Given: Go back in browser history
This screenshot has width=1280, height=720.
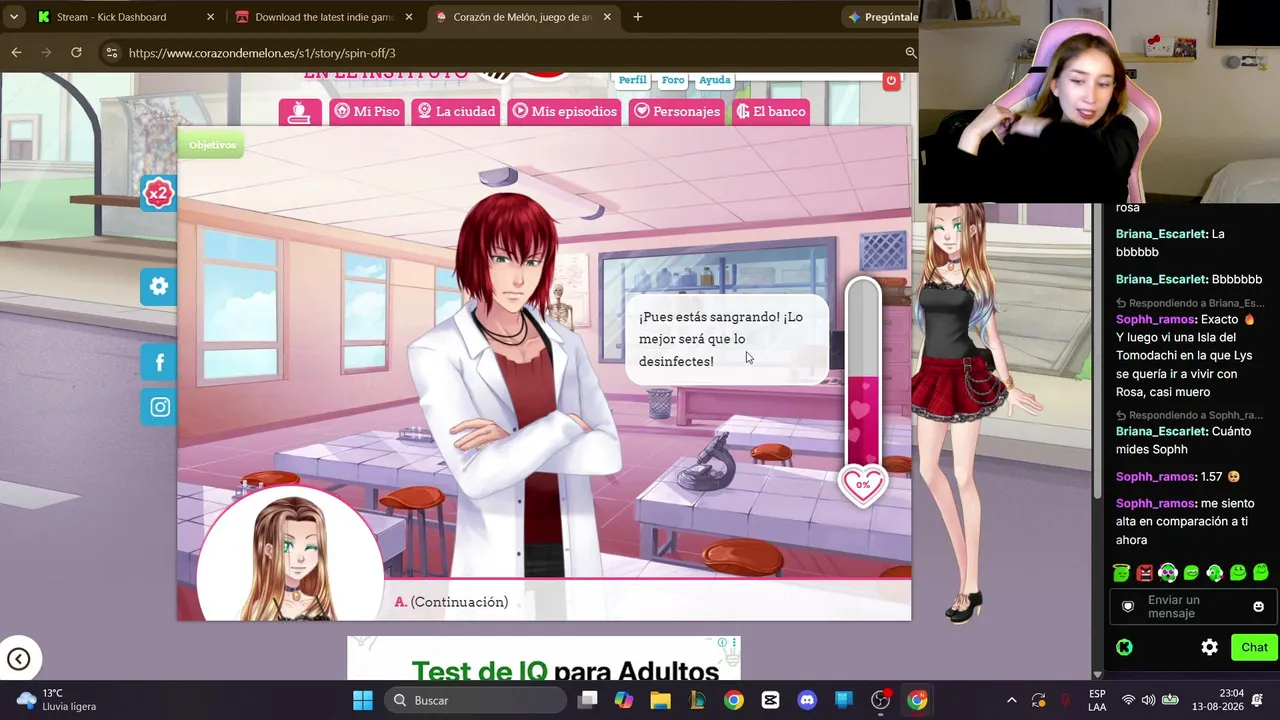Looking at the screenshot, I should pyautogui.click(x=17, y=52).
